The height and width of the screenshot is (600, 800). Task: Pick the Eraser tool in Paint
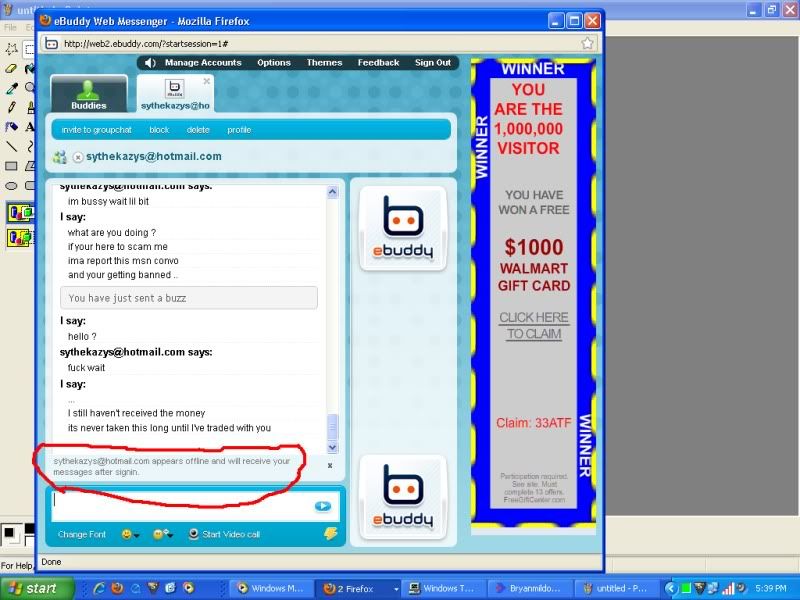[x=11, y=68]
